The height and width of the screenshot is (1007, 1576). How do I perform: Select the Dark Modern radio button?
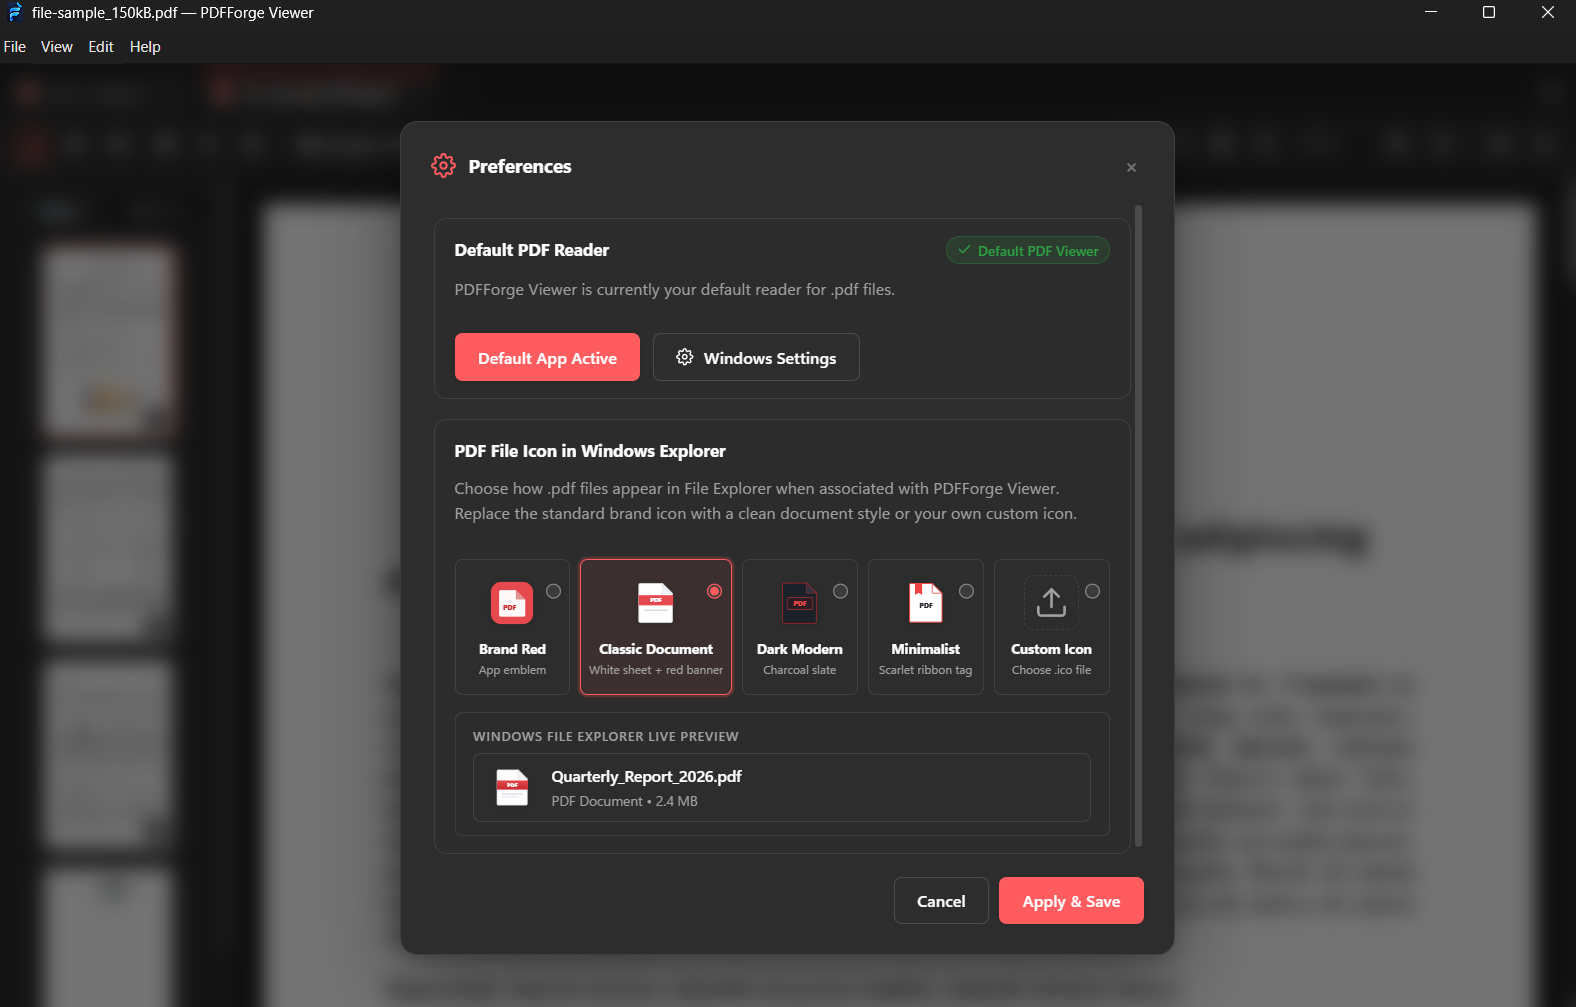tap(840, 591)
